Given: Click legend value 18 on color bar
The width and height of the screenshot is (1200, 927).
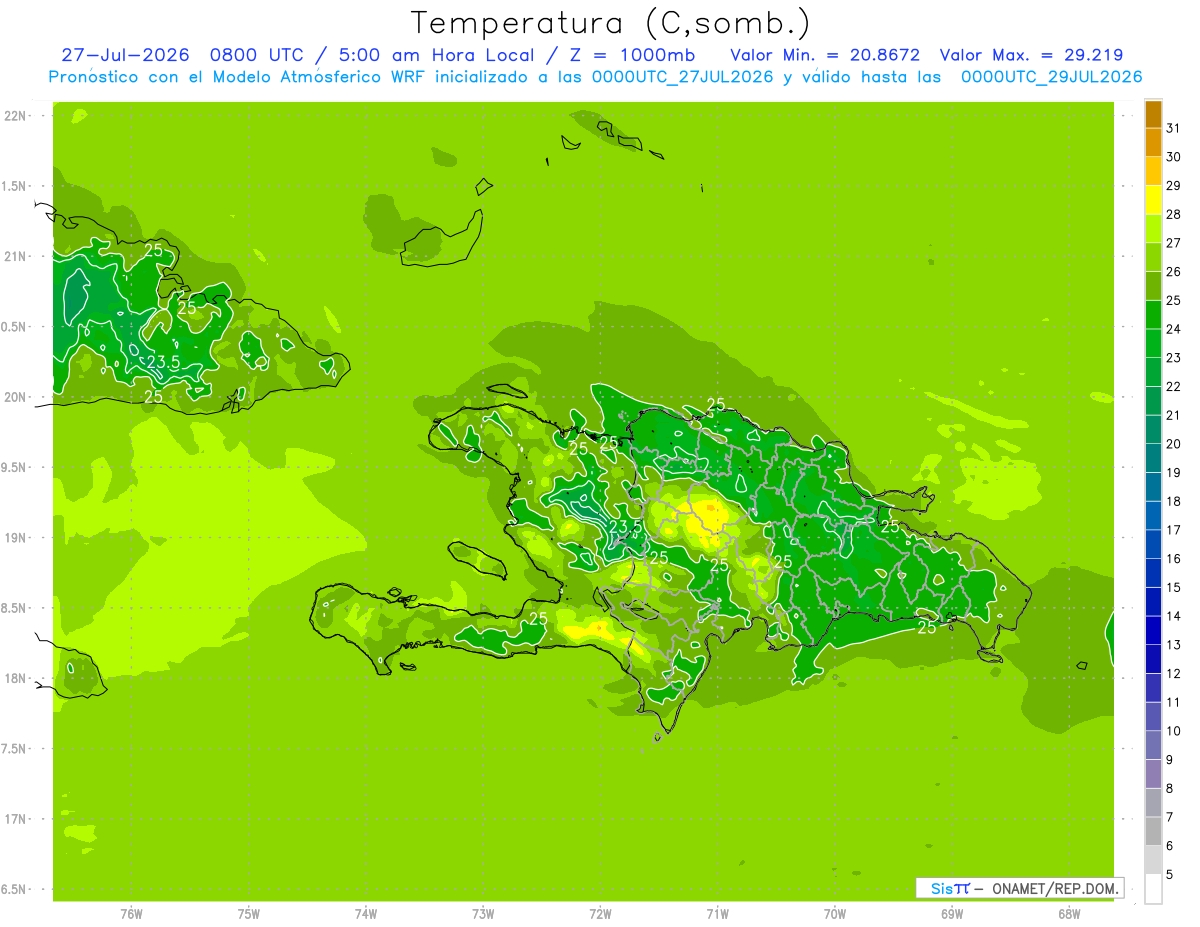Looking at the screenshot, I should [x=1173, y=501].
